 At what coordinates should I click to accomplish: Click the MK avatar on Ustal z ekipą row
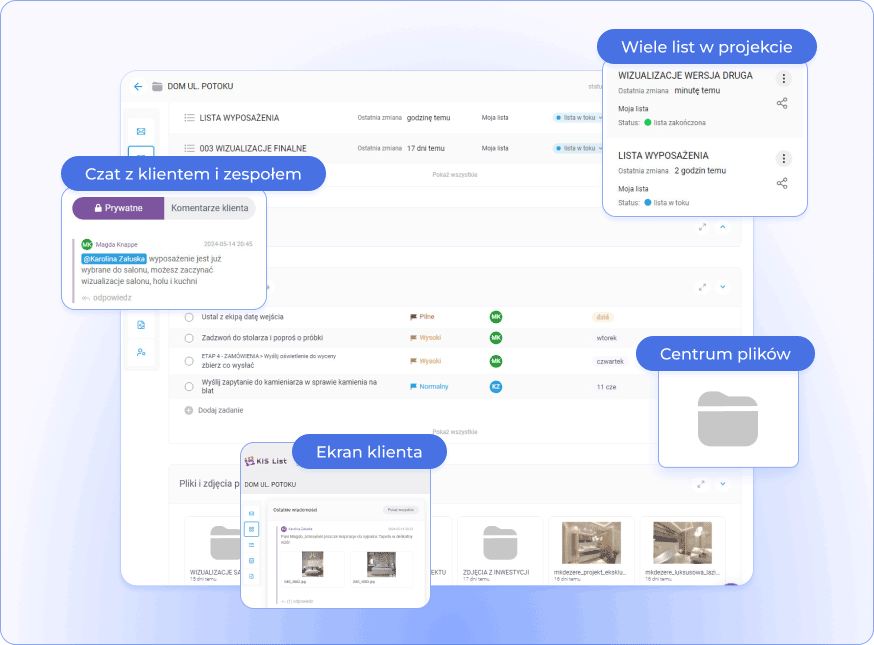(496, 317)
